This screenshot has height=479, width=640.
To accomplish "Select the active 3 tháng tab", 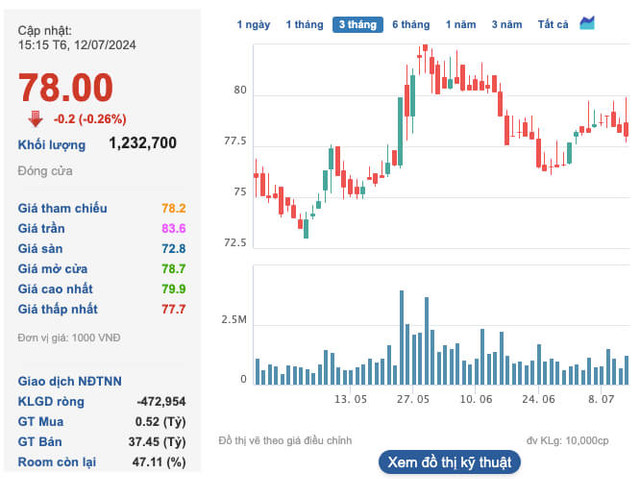I will pyautogui.click(x=357, y=24).
